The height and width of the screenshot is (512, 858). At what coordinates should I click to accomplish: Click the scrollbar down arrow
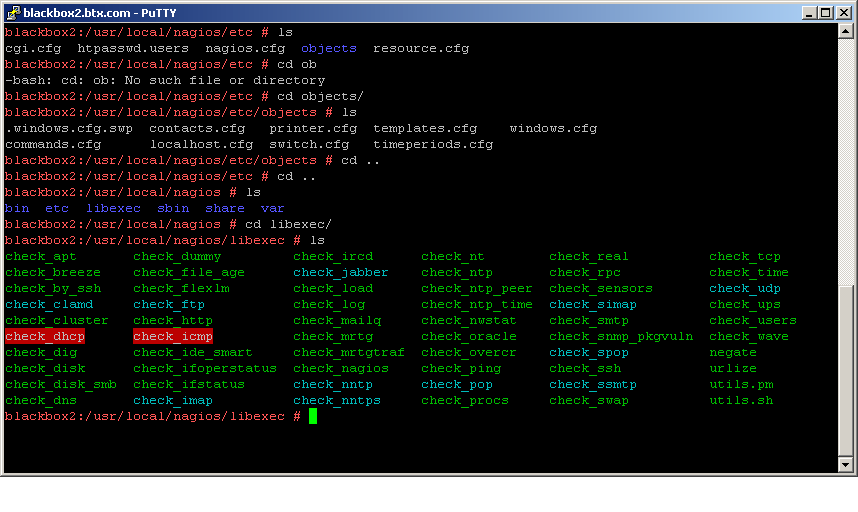[845, 465]
